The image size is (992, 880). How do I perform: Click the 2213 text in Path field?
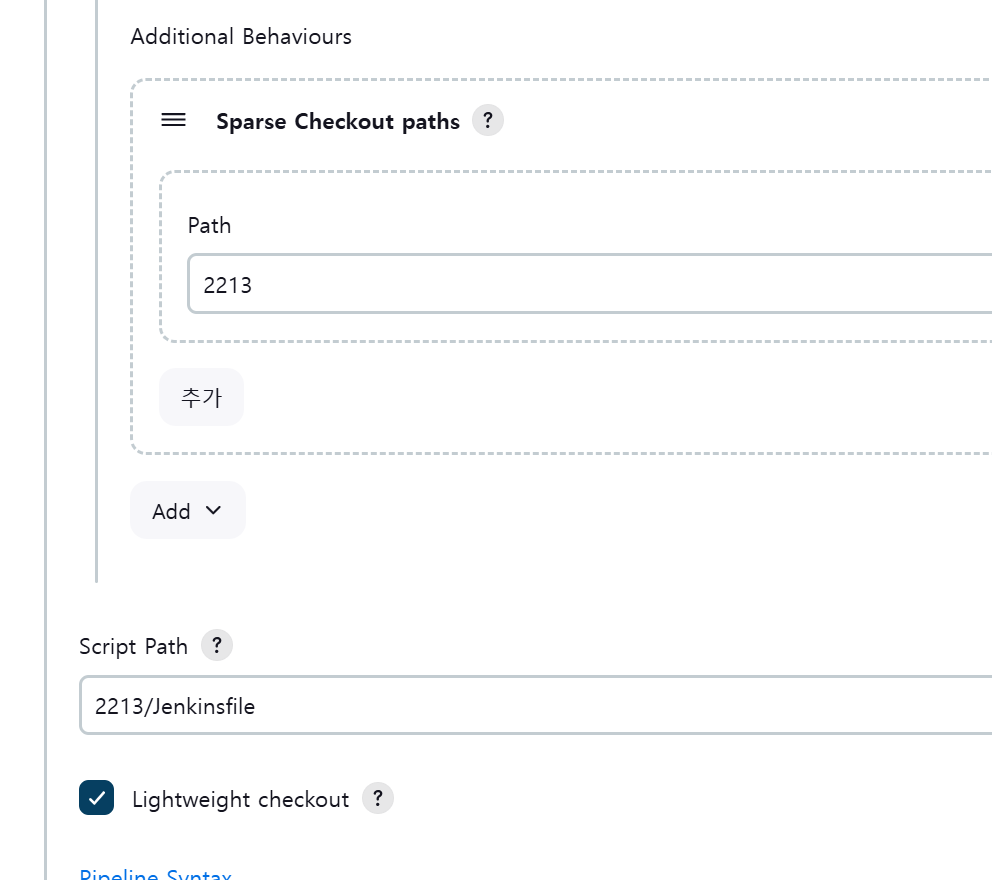point(228,285)
